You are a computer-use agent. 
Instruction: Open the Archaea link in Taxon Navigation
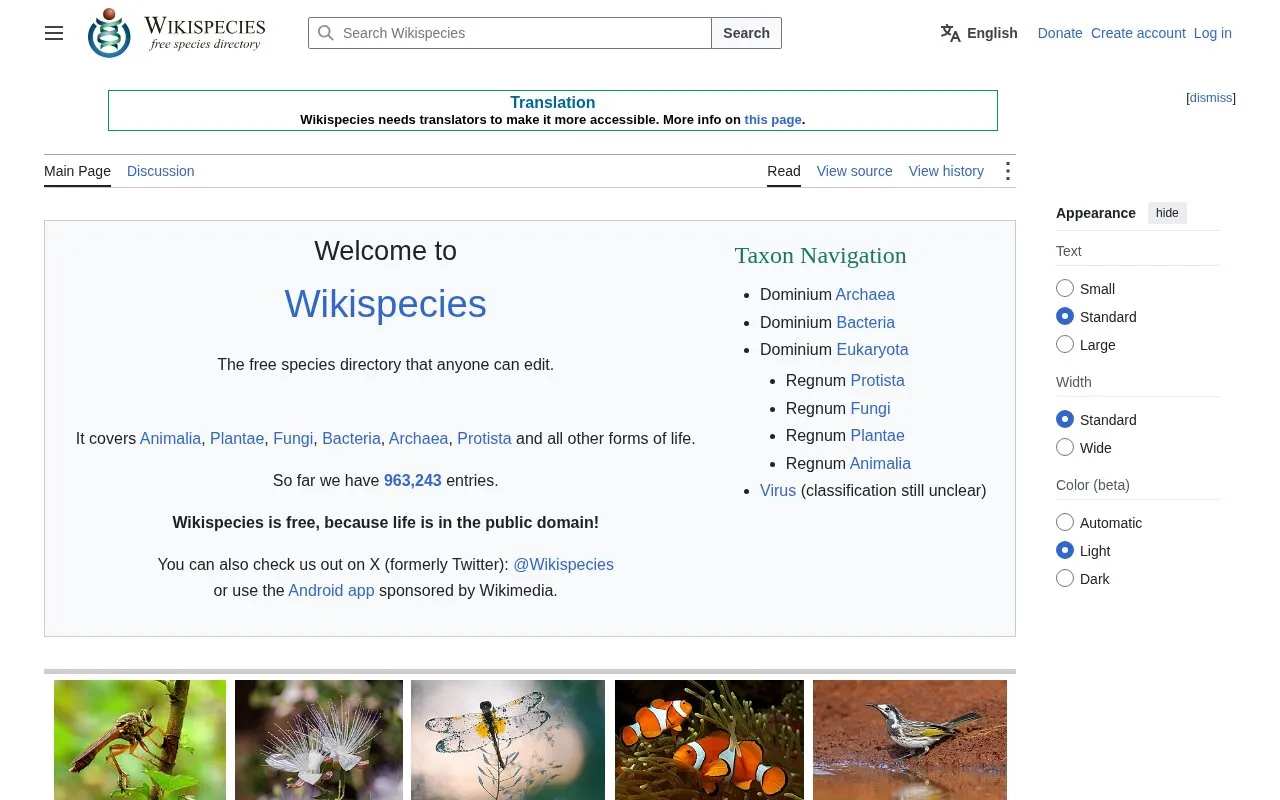(865, 295)
